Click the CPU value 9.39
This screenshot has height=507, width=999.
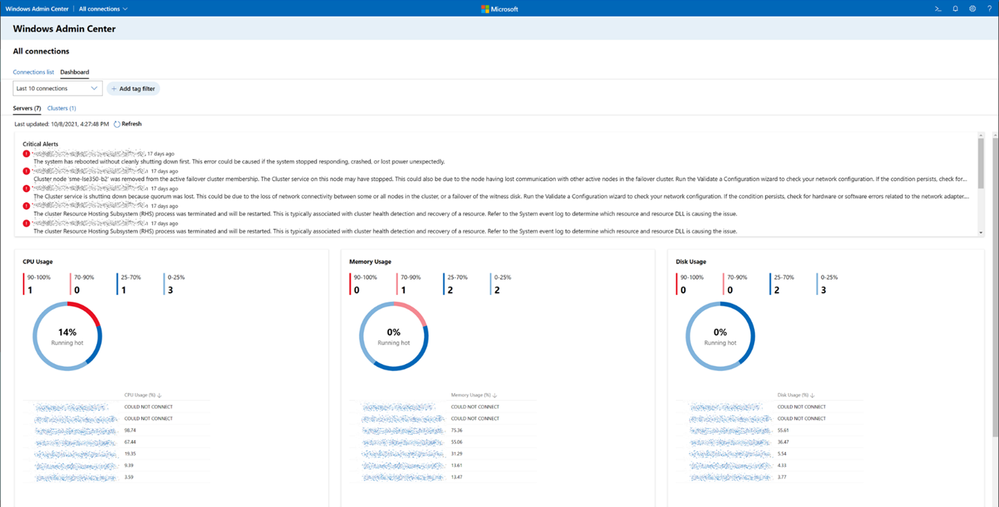point(129,466)
